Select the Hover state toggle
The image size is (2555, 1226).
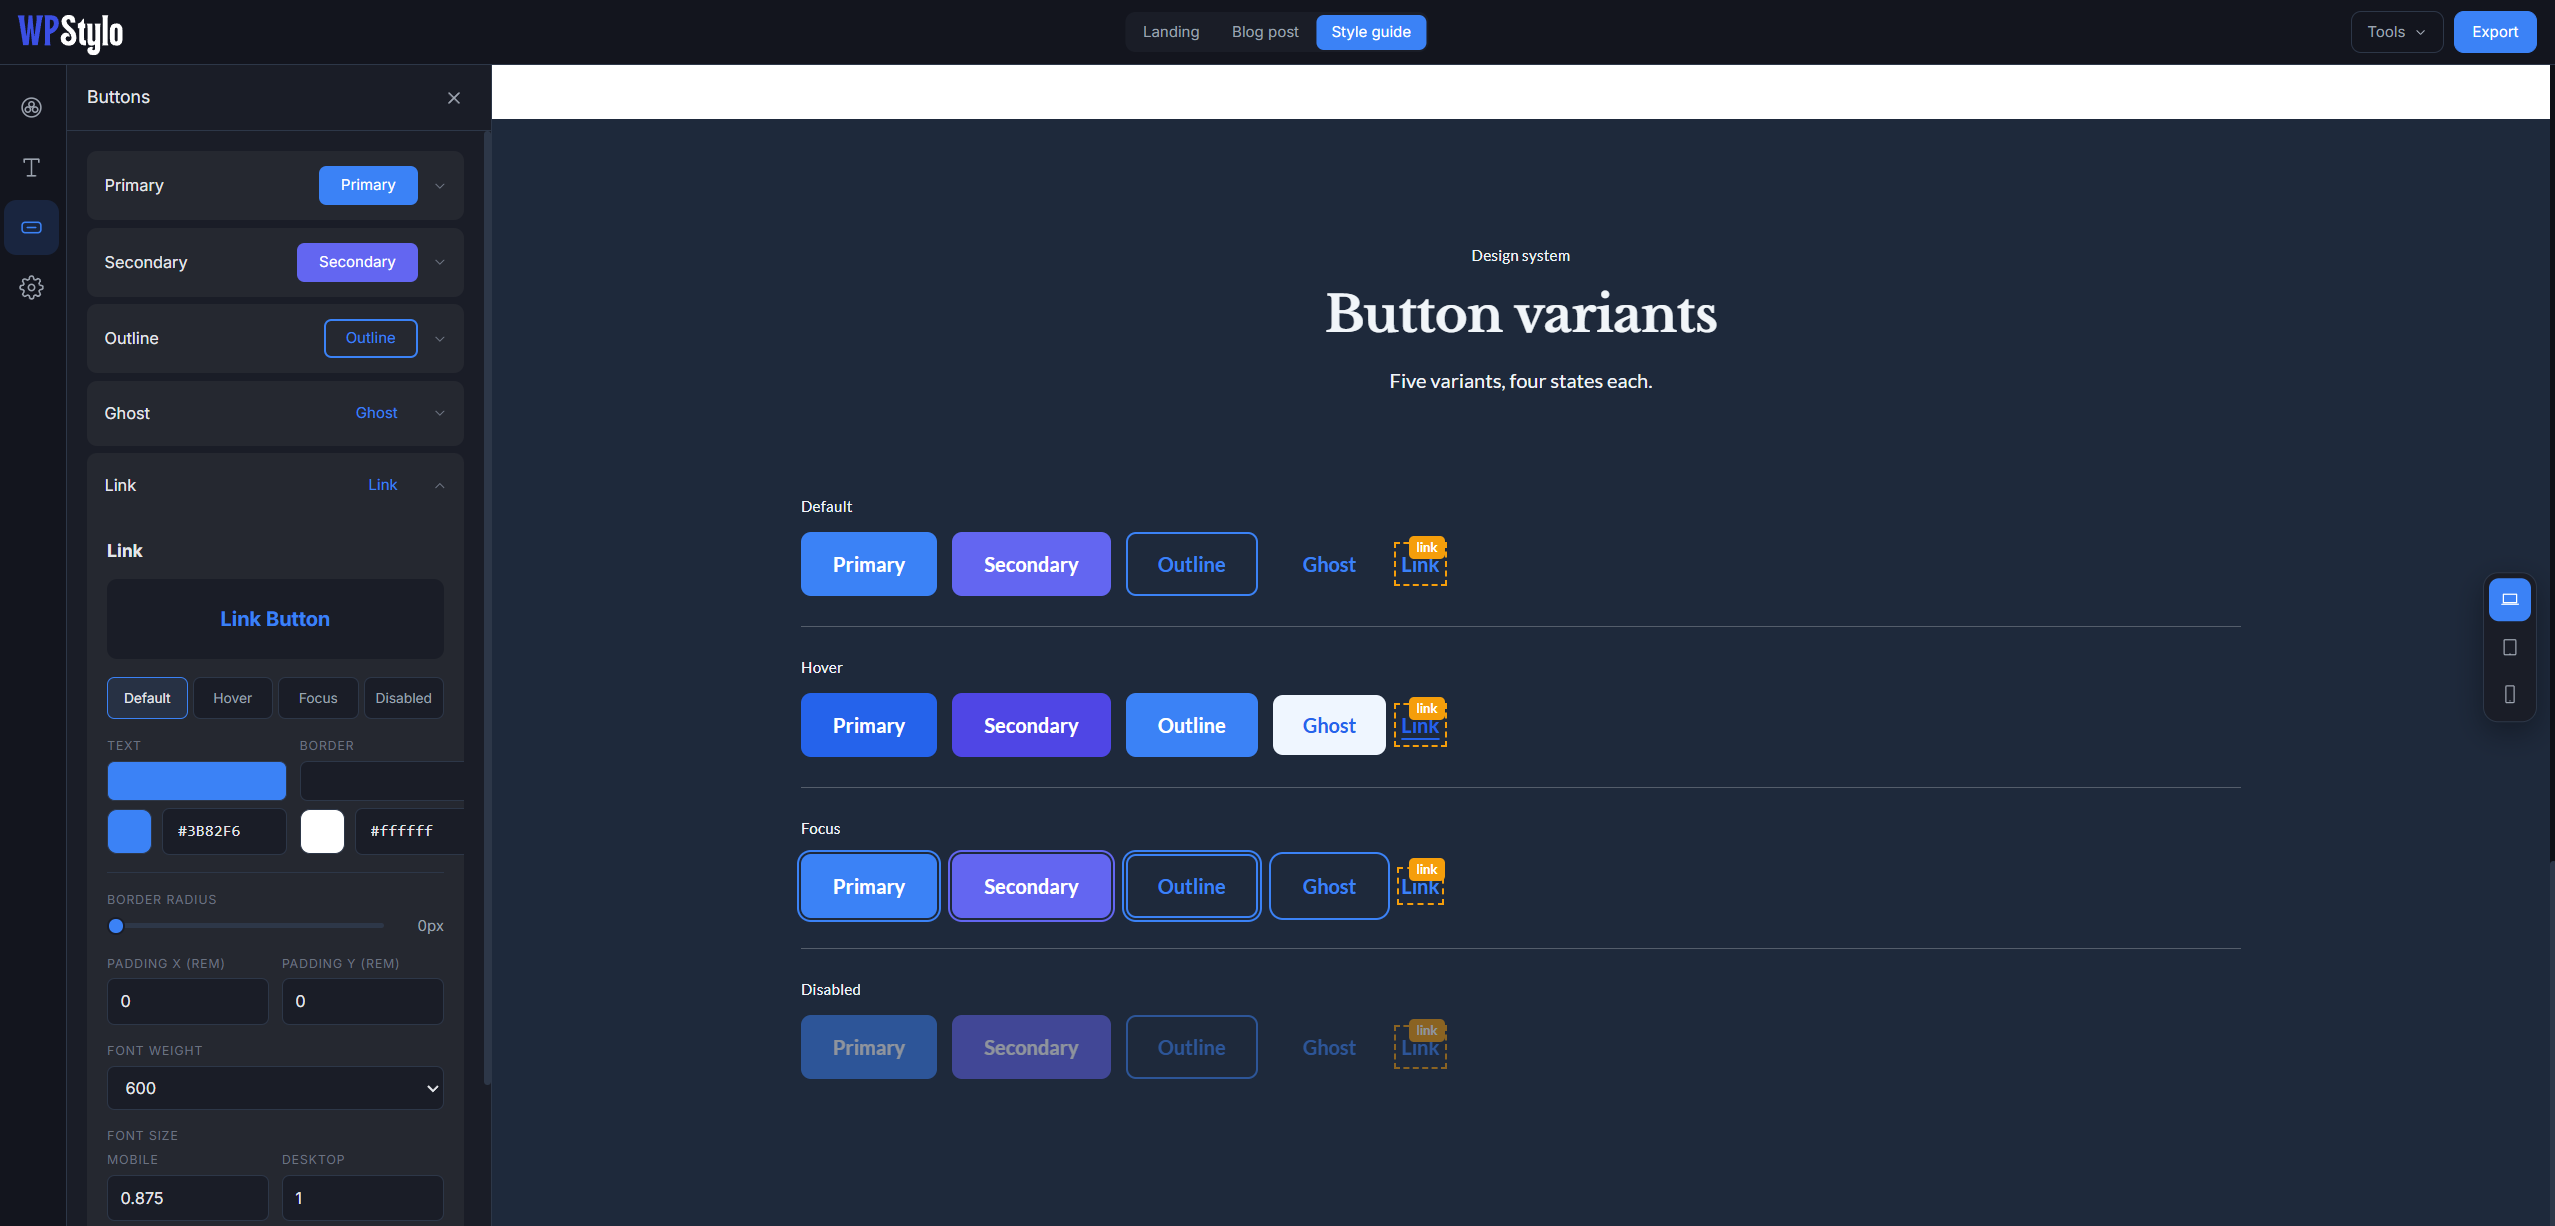pos(233,698)
